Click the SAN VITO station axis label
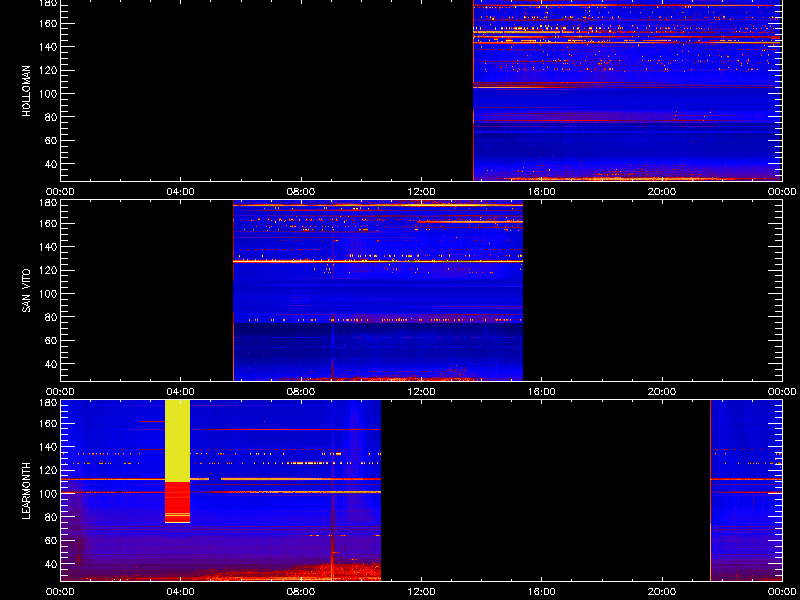Image resolution: width=800 pixels, height=600 pixels. tap(26, 291)
